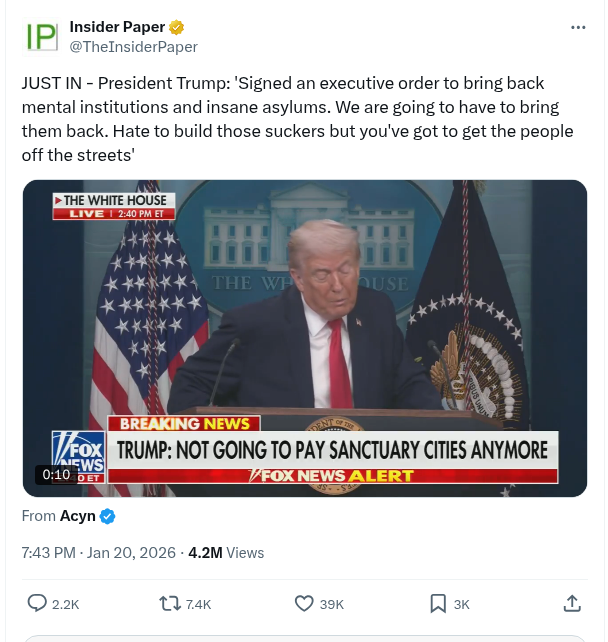The height and width of the screenshot is (642, 608).
Task: Click the post text starting with JUST IN
Action: [298, 119]
